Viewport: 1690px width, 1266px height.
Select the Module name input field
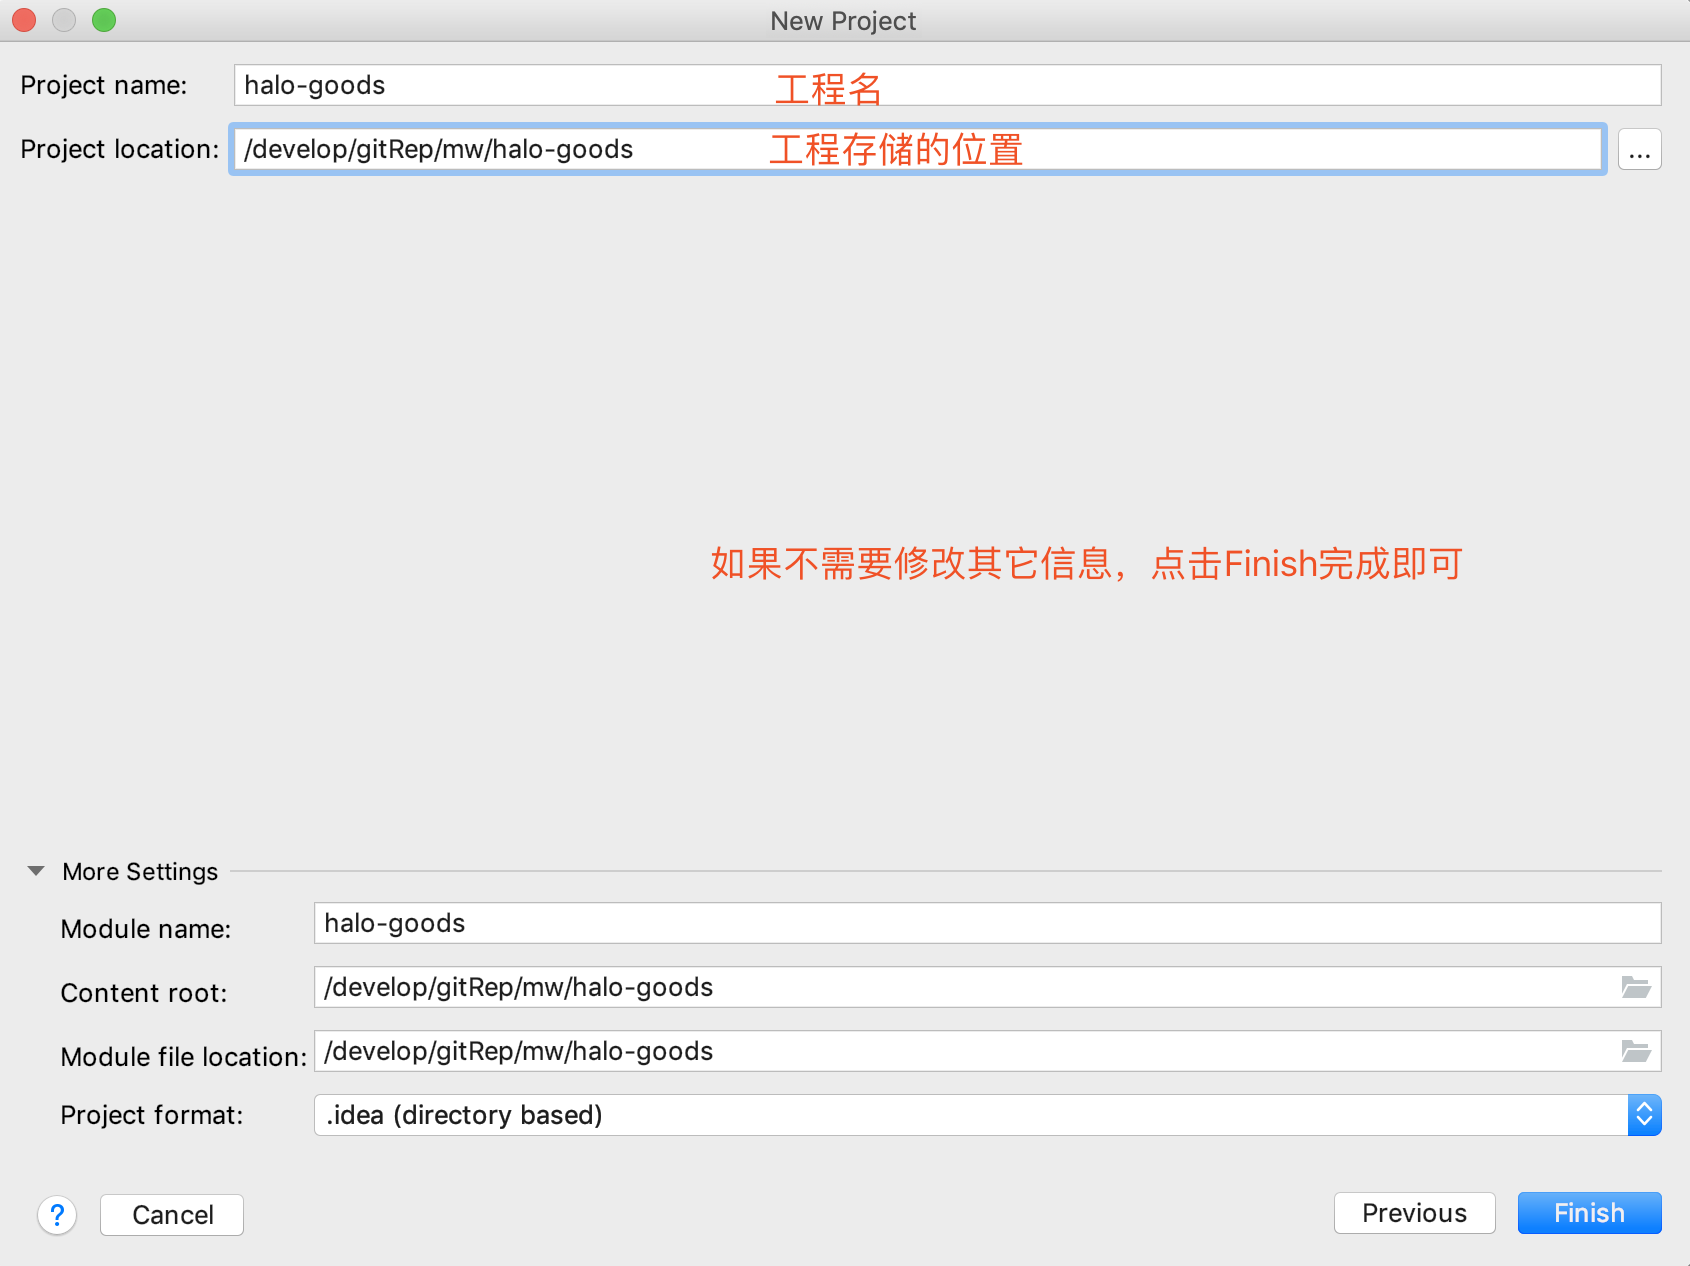click(986, 923)
